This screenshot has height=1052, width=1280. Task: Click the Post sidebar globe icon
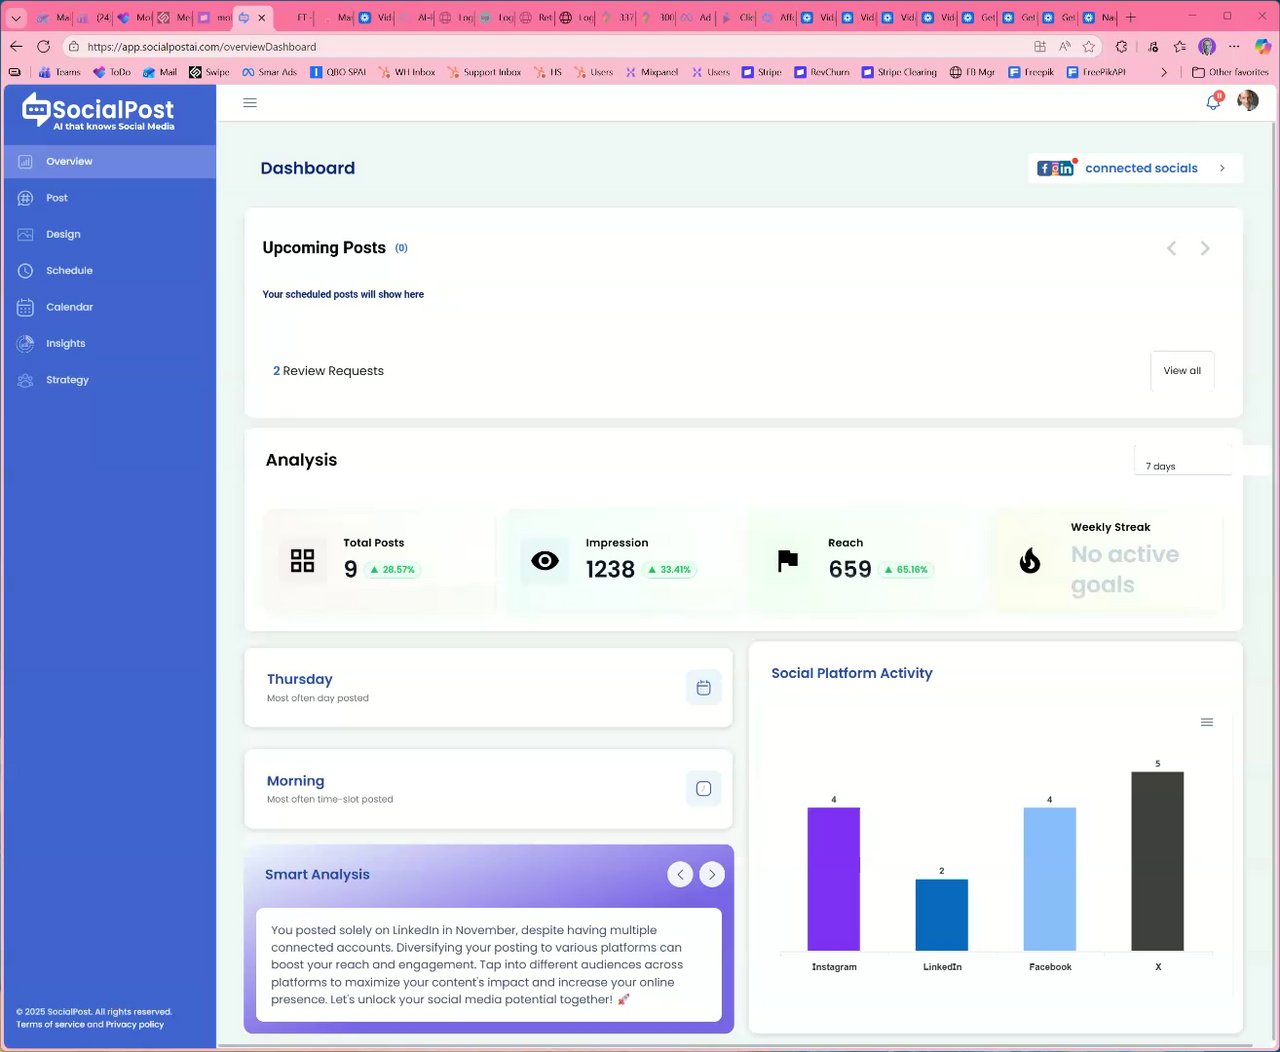point(26,198)
